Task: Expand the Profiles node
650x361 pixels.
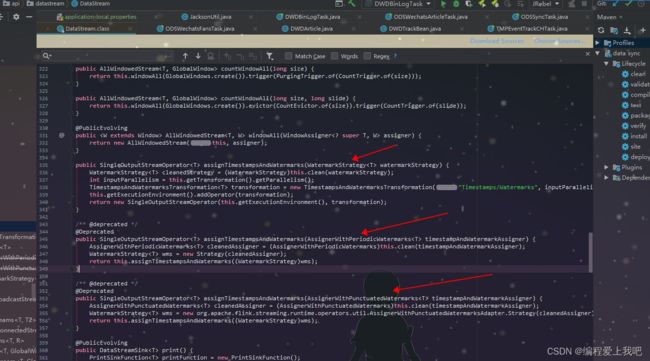Action: (597, 43)
